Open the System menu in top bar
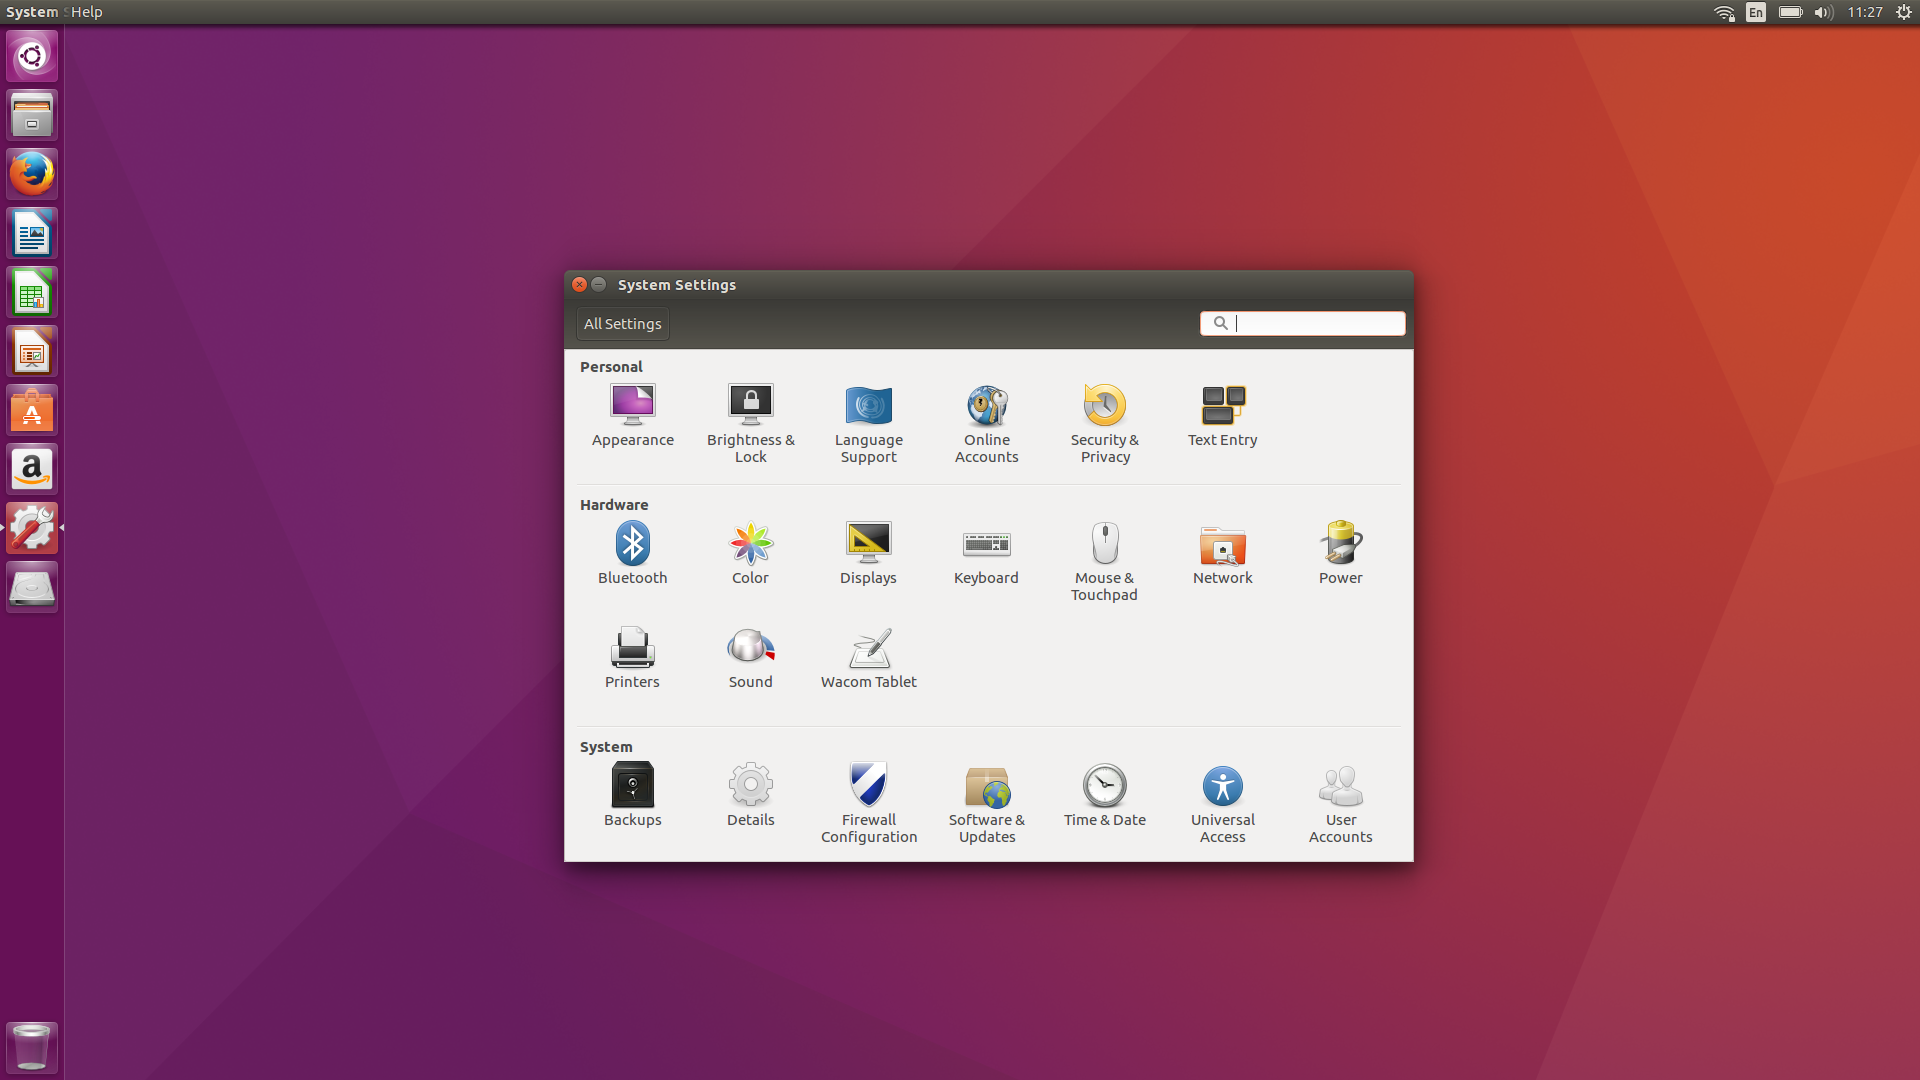This screenshot has width=1920, height=1080. point(32,12)
